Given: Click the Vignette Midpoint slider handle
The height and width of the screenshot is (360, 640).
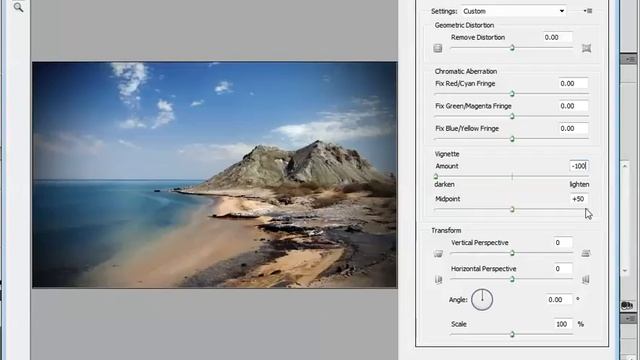Looking at the screenshot, I should (512, 210).
